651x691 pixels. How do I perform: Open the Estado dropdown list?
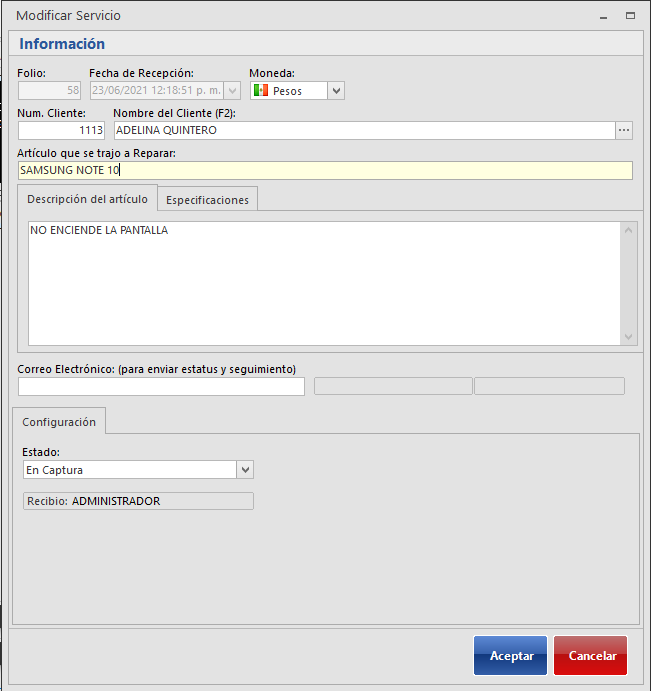pyautogui.click(x=246, y=470)
